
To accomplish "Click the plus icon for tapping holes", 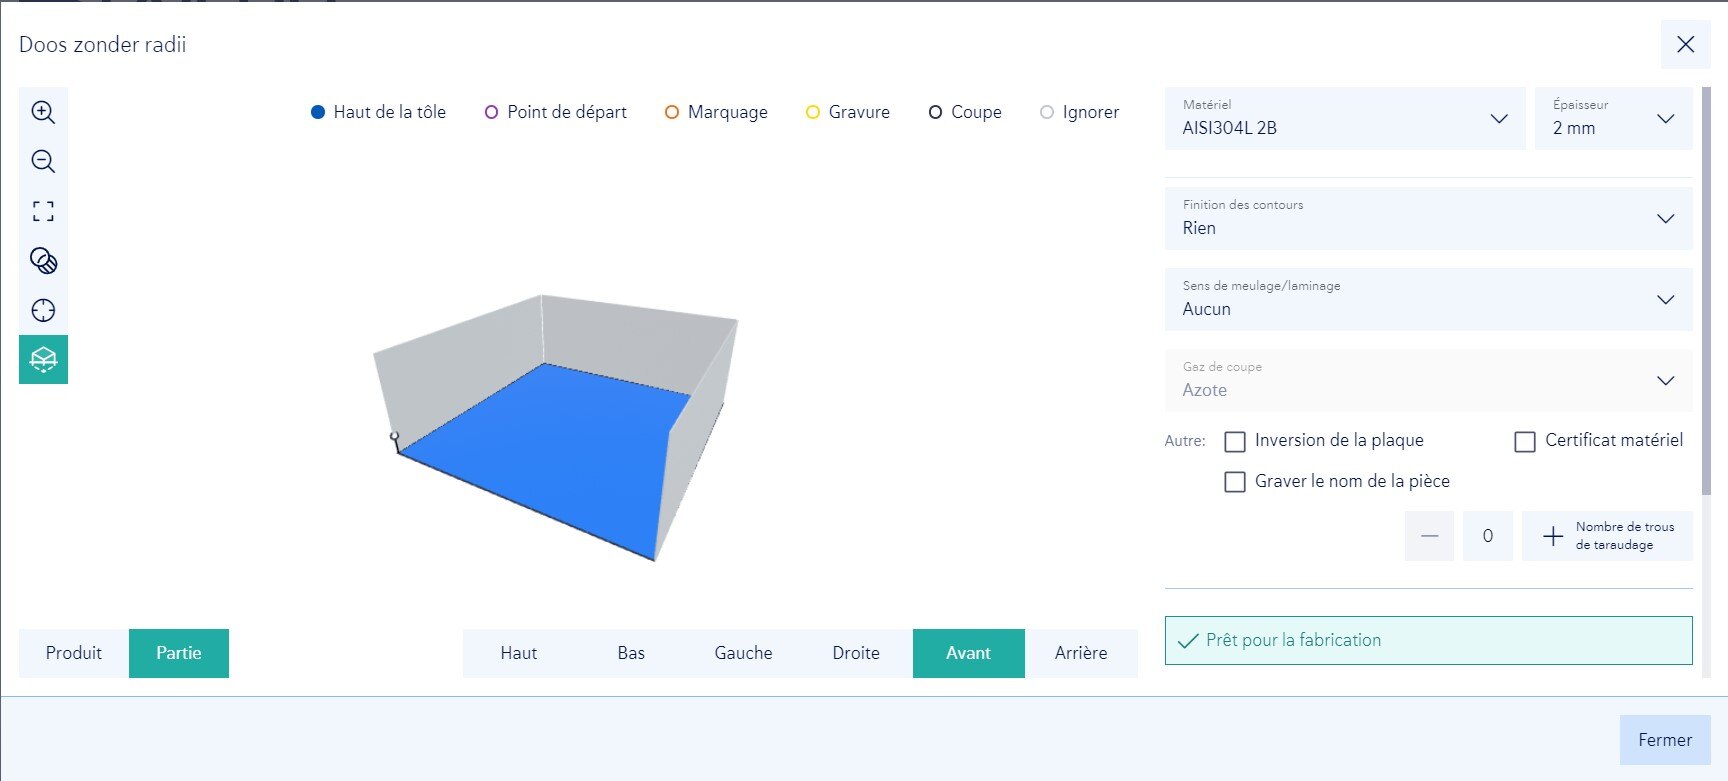I will 1552,536.
